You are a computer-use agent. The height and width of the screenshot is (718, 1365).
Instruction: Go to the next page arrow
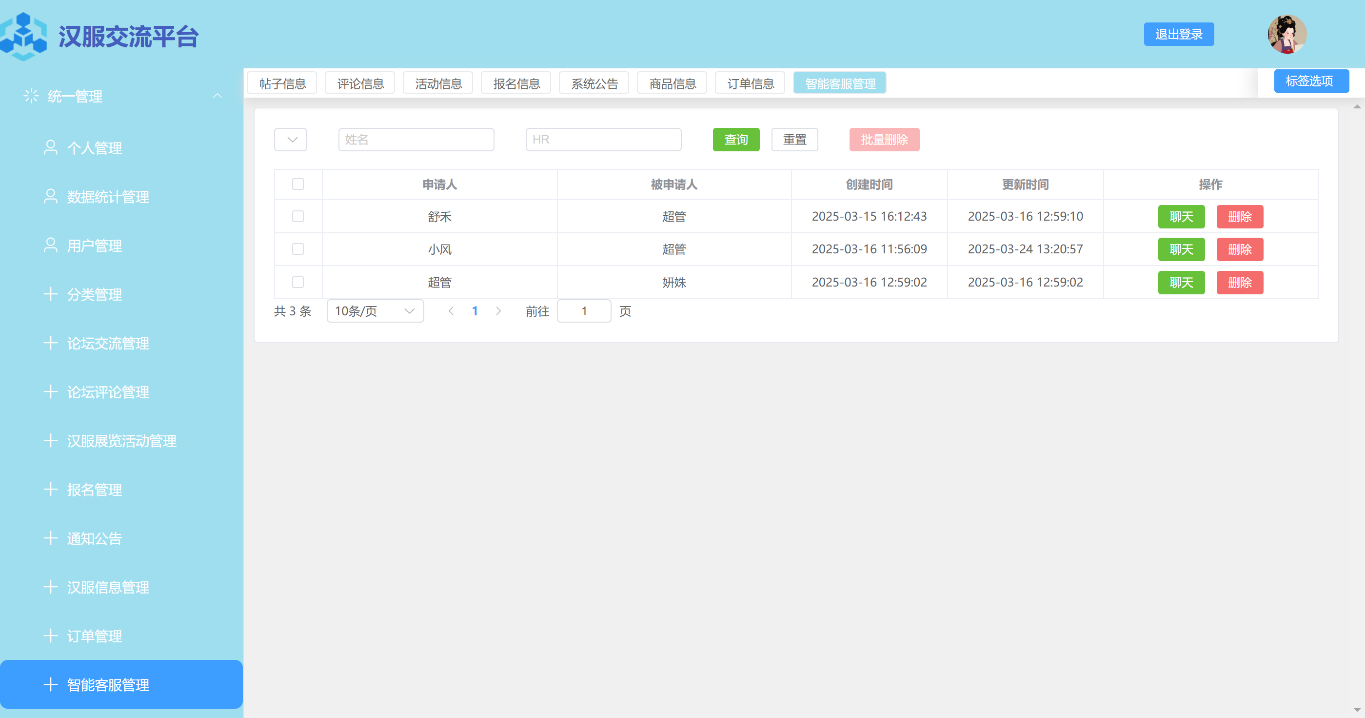pos(498,311)
